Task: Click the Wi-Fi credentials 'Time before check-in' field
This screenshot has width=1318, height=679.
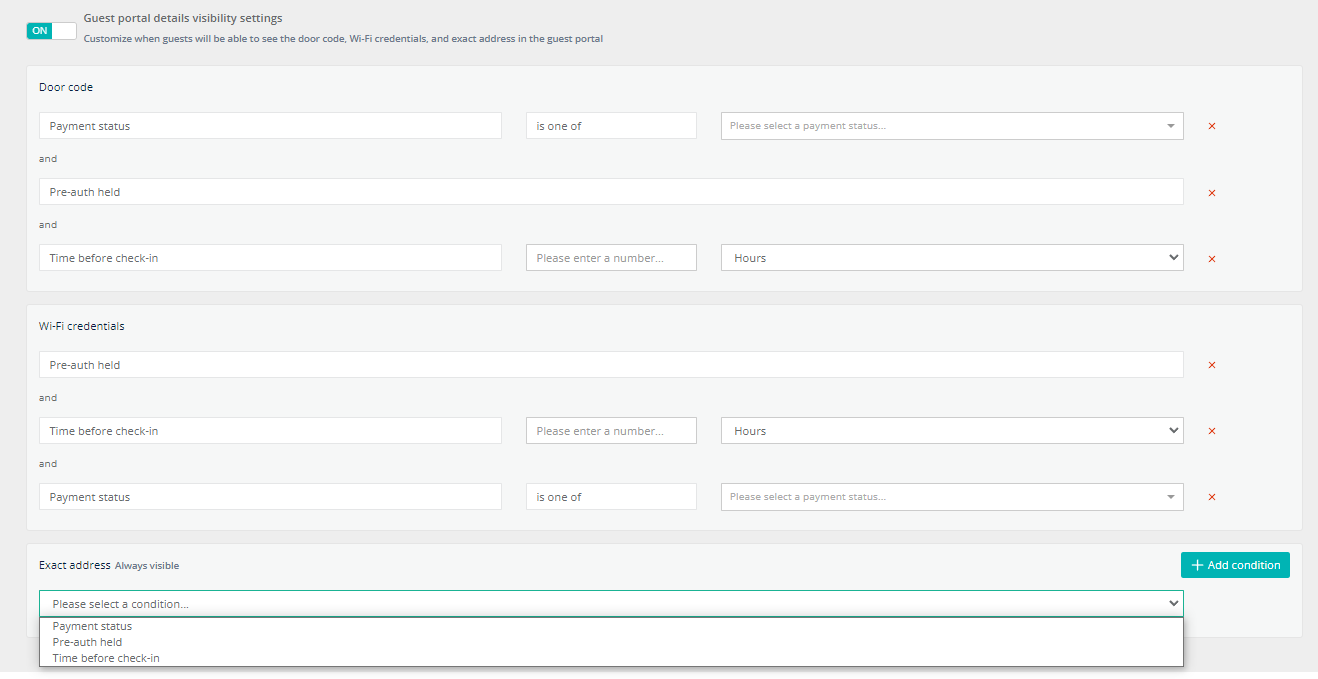Action: [x=270, y=431]
